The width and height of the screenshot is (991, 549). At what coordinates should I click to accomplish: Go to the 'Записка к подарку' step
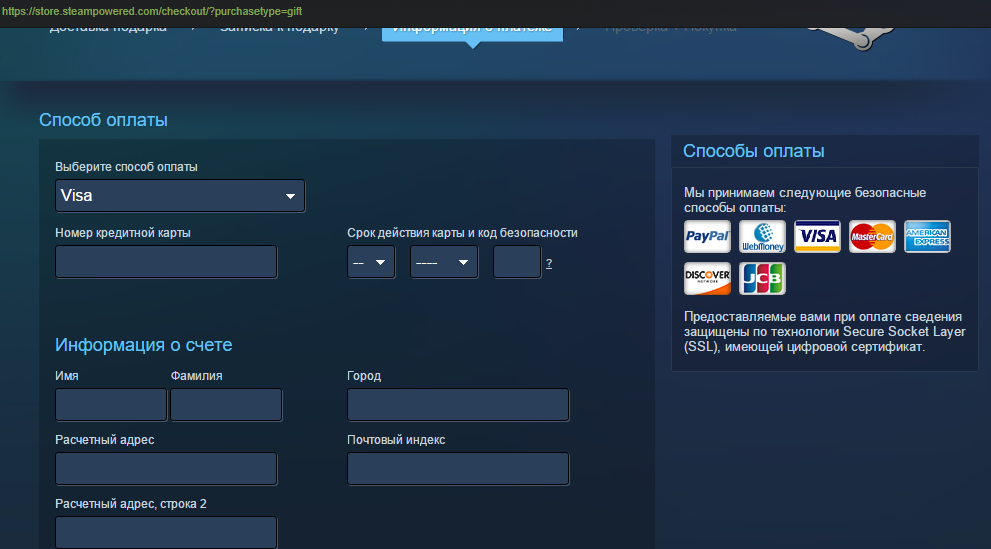279,27
